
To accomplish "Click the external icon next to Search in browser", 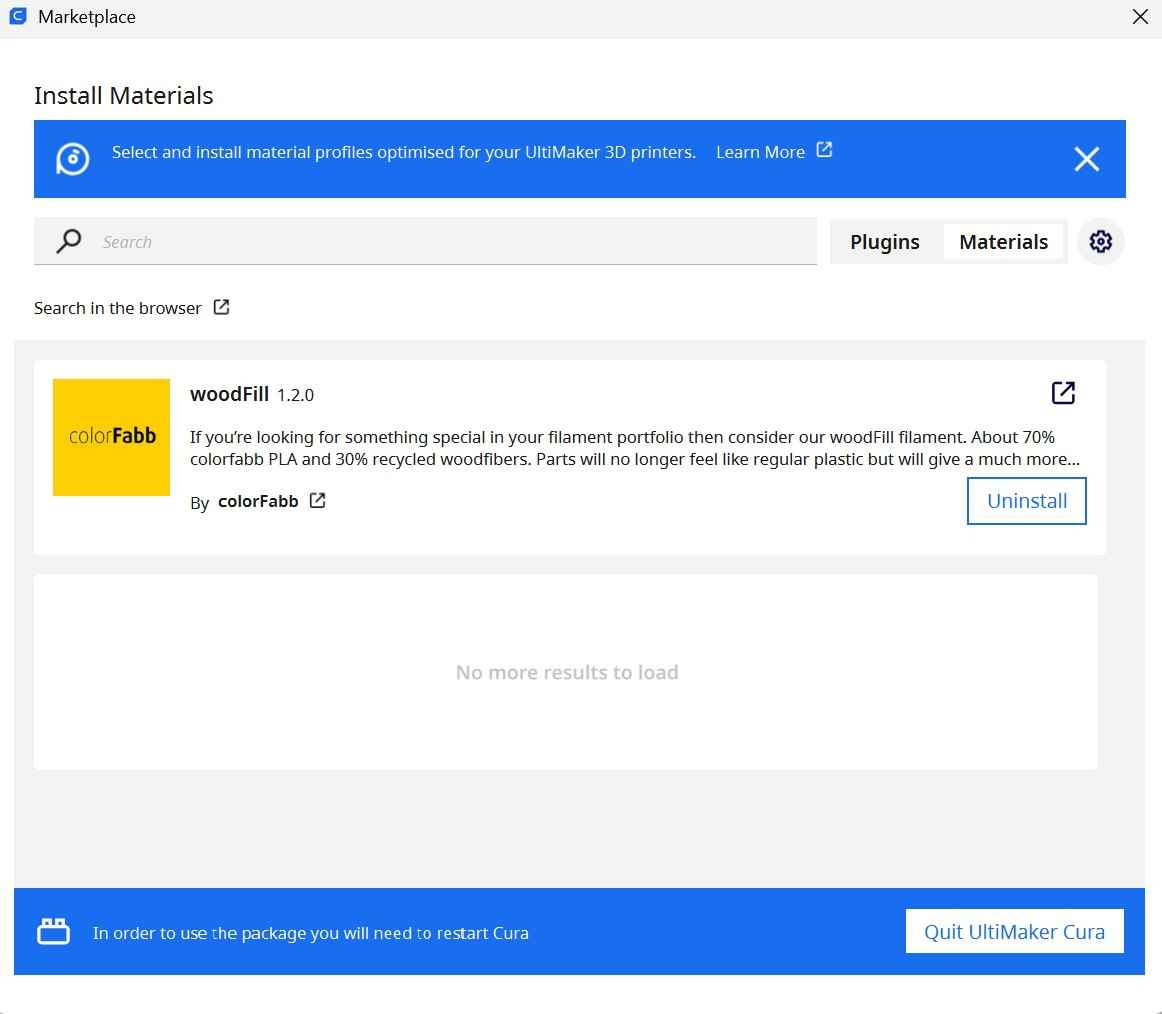I will 222,307.
